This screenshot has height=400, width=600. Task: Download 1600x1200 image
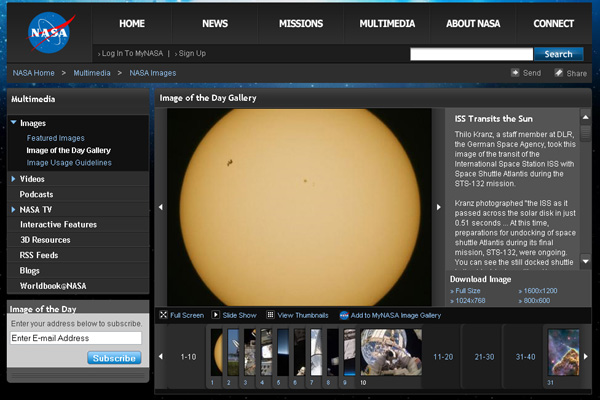click(x=540, y=291)
